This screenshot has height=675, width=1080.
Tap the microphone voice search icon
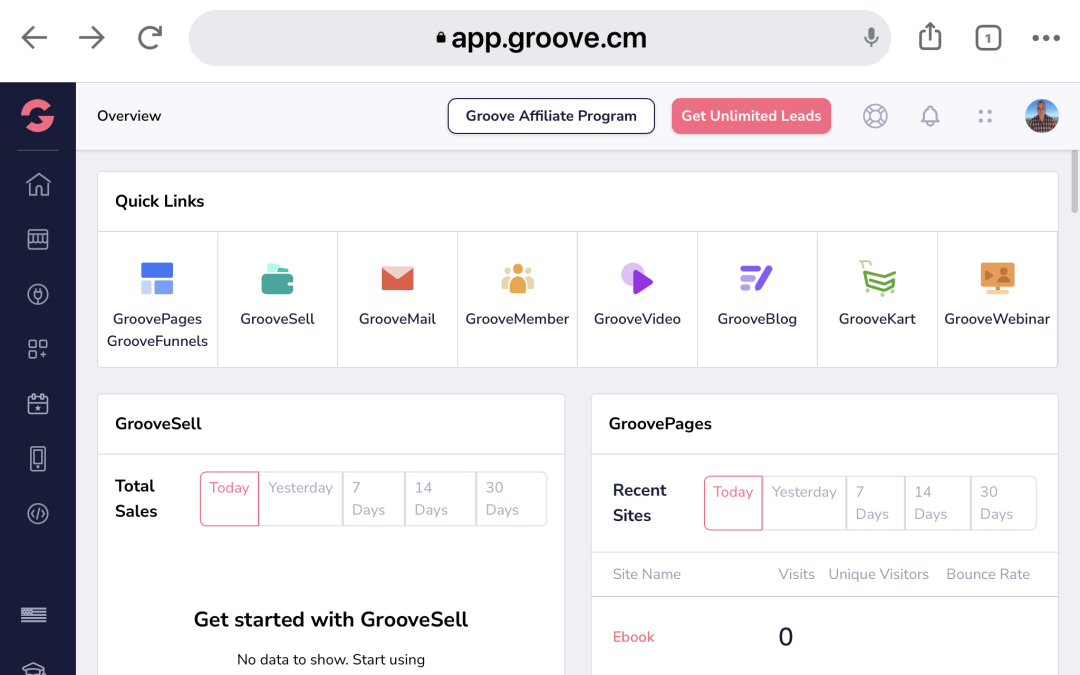871,37
